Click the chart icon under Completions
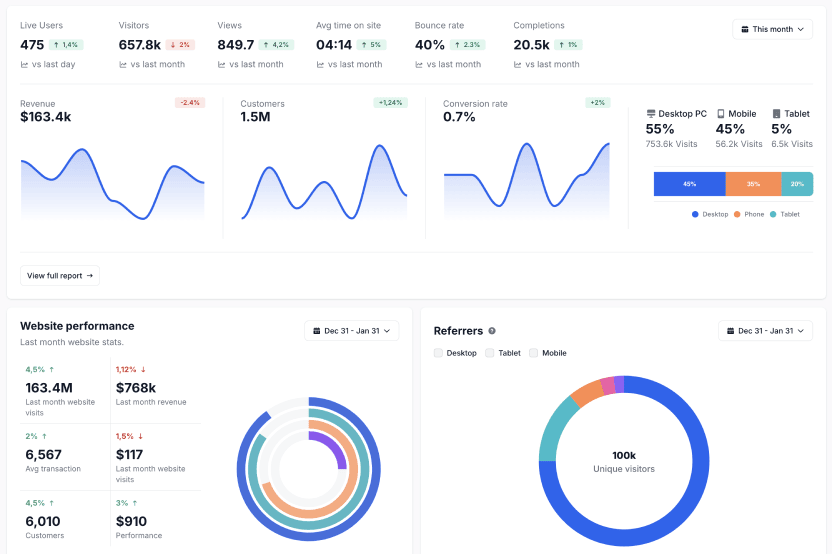832x554 pixels. coord(517,65)
